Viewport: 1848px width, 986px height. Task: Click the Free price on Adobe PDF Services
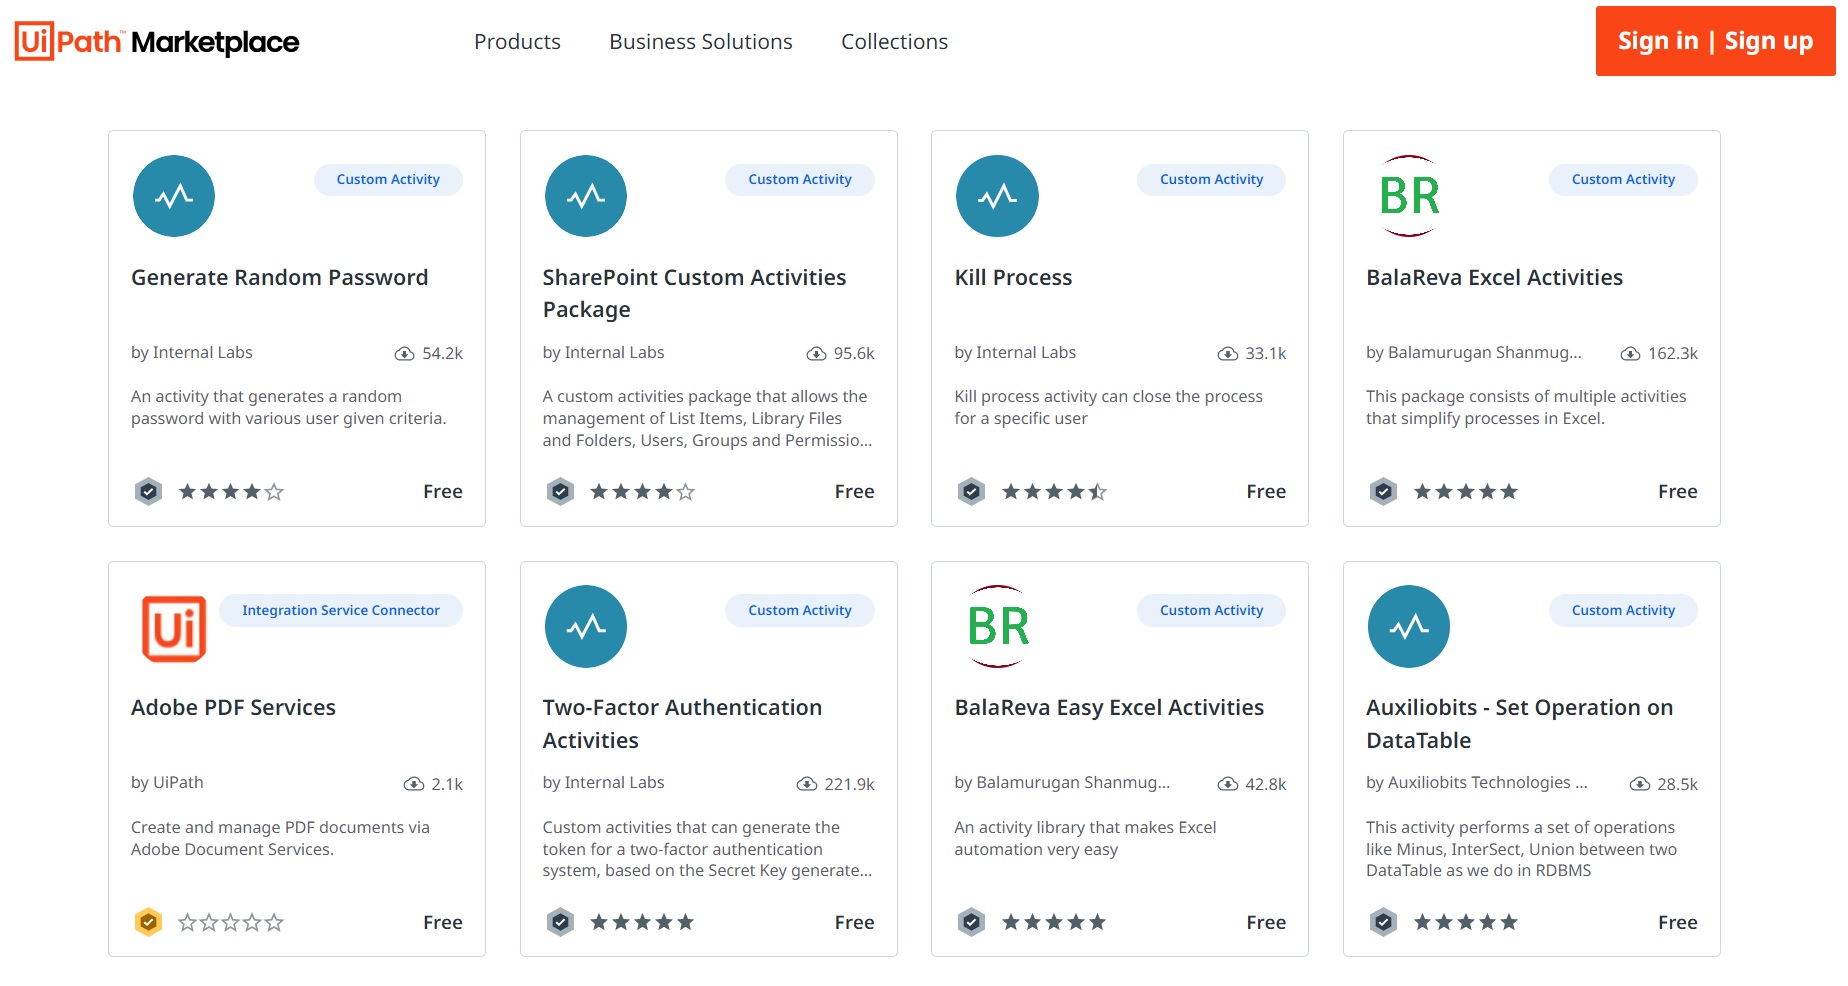click(x=443, y=923)
